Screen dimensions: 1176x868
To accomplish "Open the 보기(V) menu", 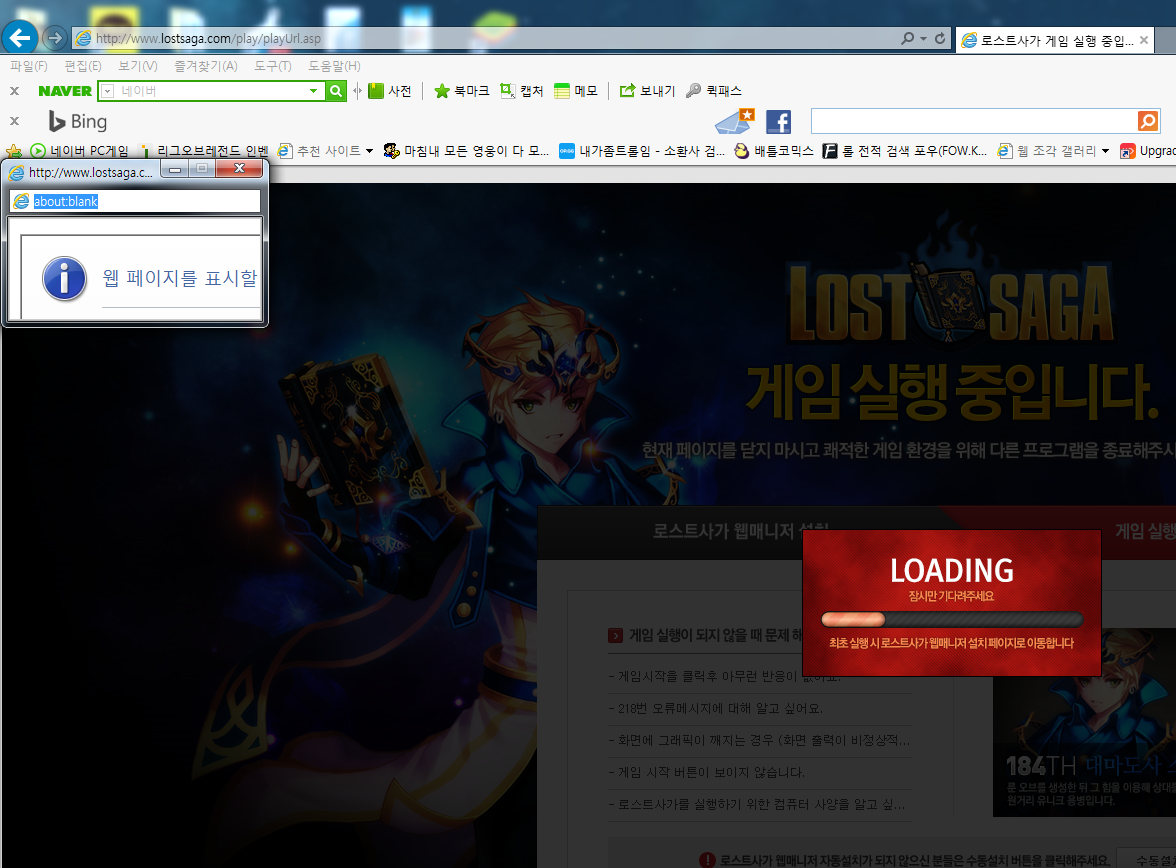I will coord(137,66).
